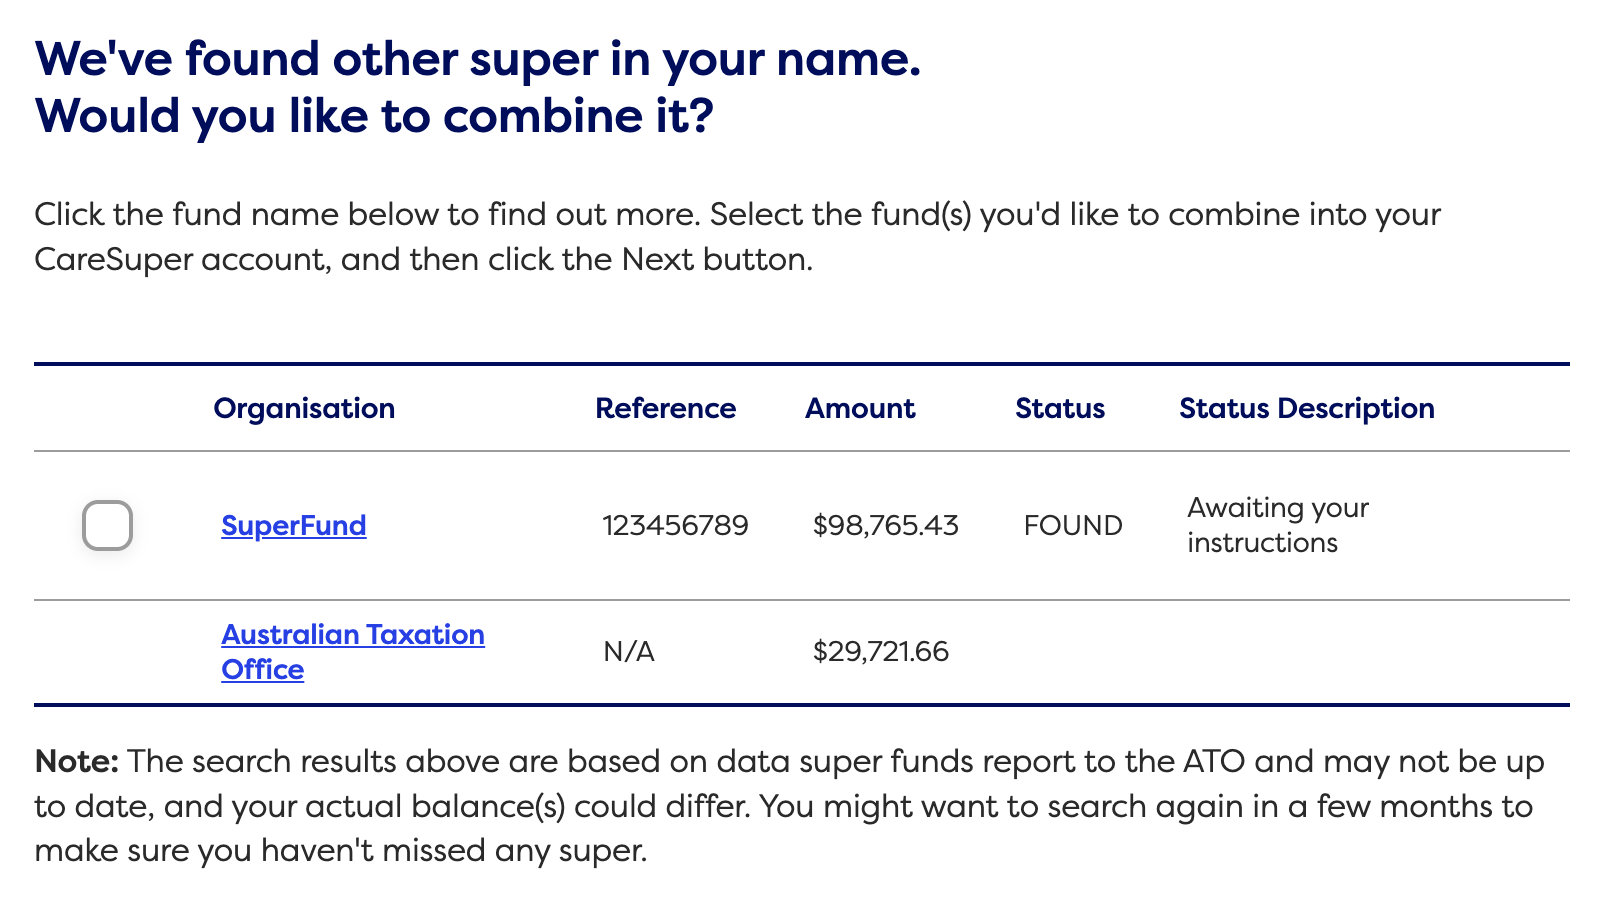Click the FOUND status value
Viewport: 1618px width, 906px height.
[1073, 525]
